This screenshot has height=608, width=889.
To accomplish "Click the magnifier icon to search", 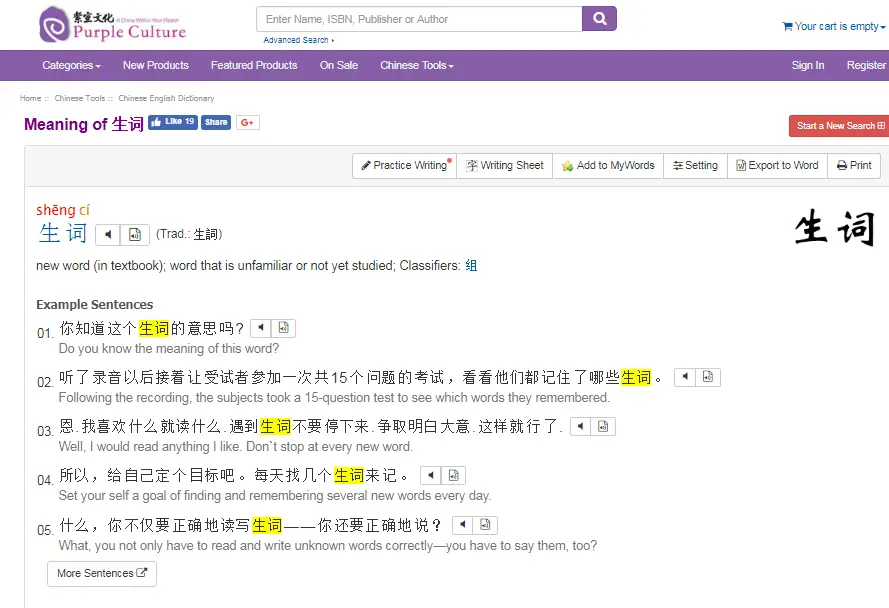I will click(599, 18).
